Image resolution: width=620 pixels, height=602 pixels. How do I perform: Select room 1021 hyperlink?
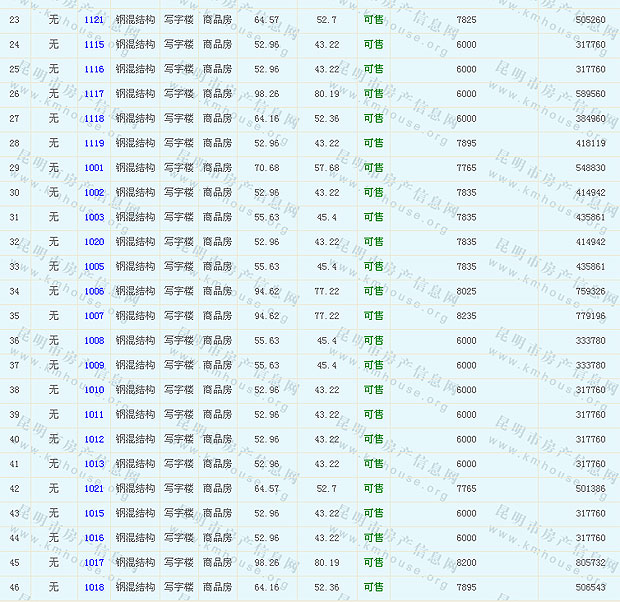(x=94, y=489)
